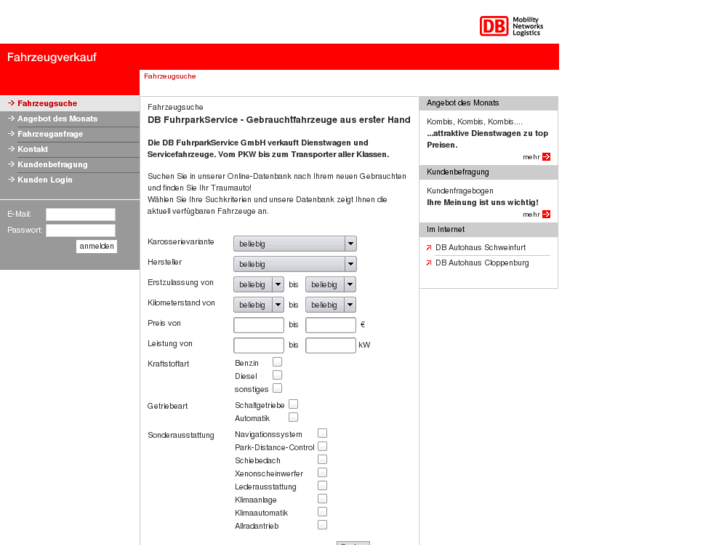
Task: Click the anmelden button
Action: click(x=96, y=246)
